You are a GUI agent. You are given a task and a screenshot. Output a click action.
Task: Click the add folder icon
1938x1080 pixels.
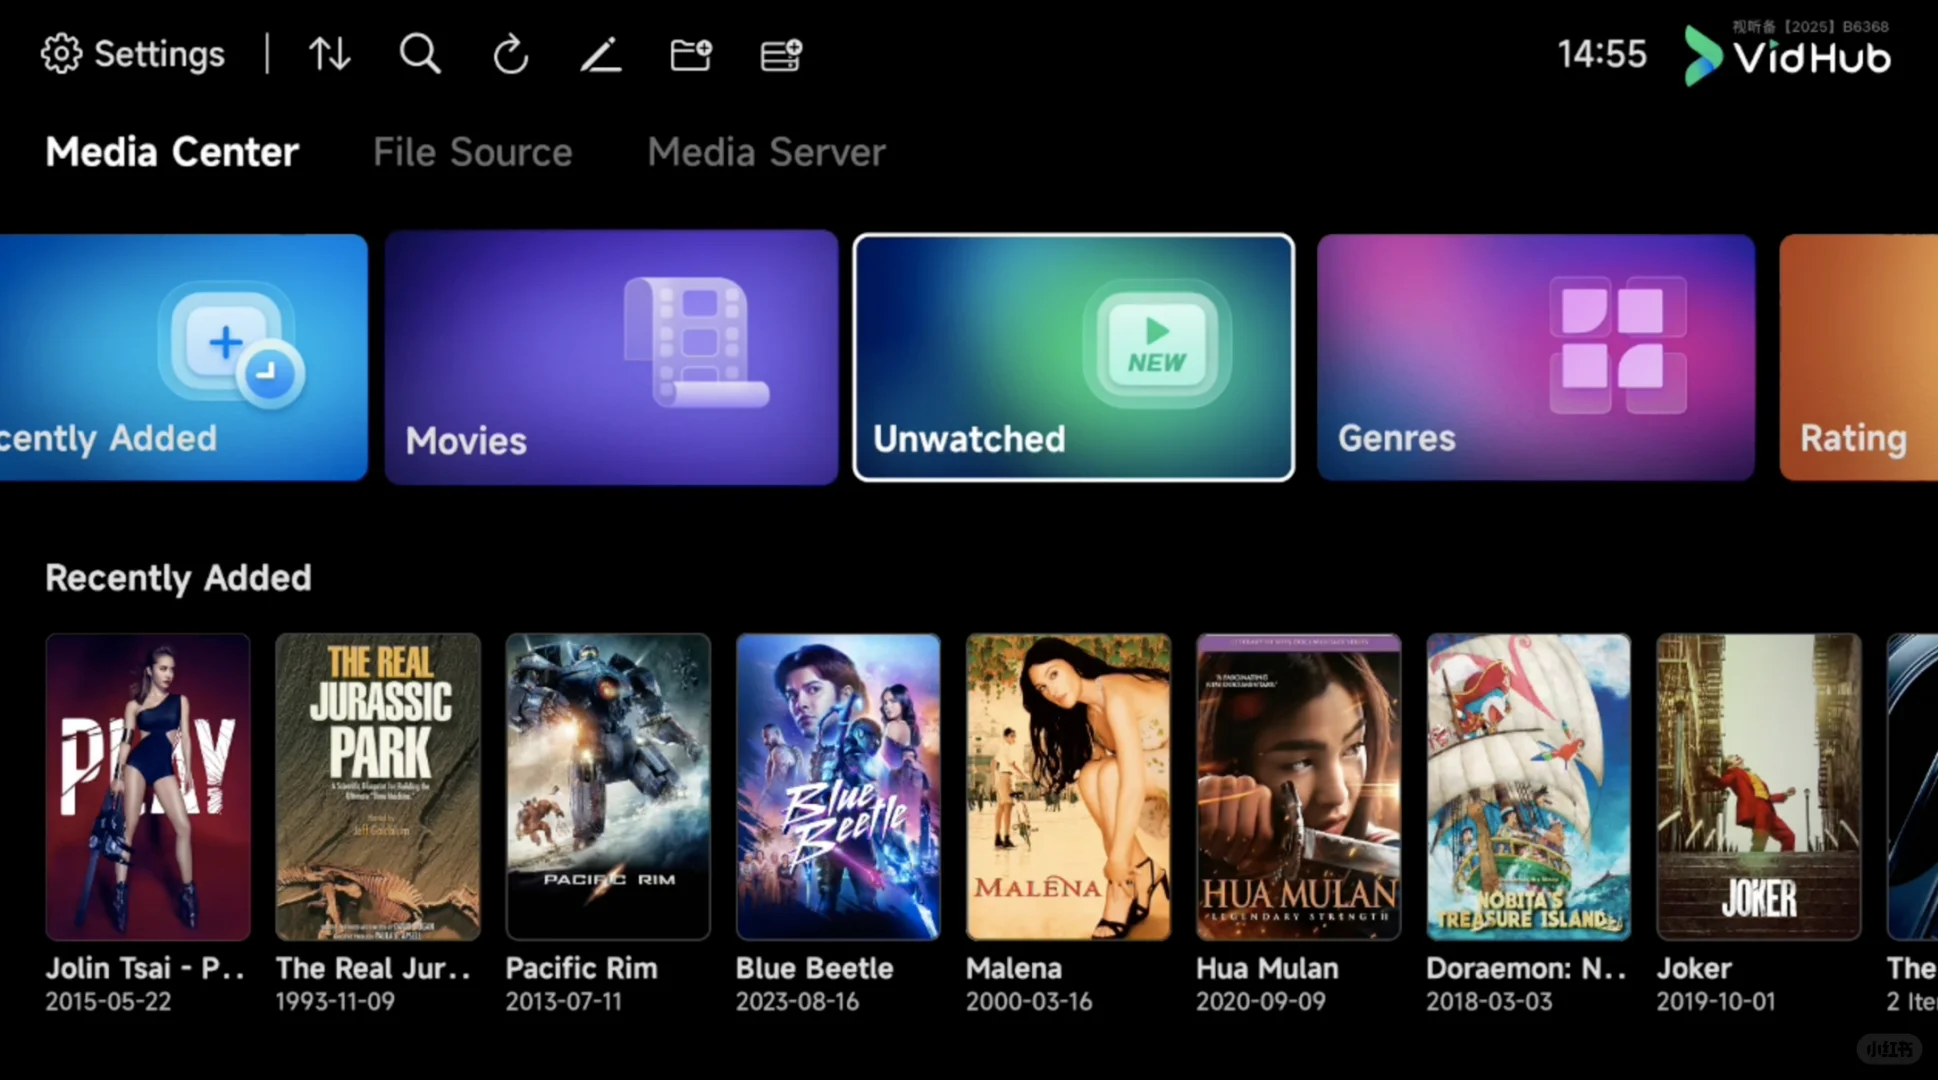coord(690,54)
